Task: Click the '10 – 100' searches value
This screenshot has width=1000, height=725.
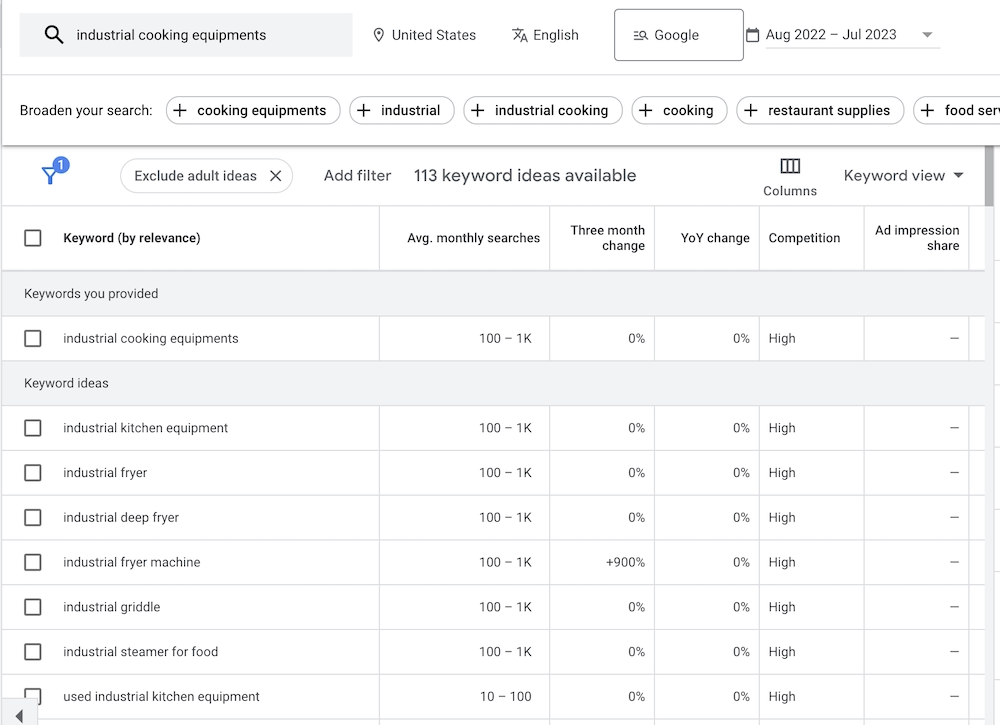Action: pyautogui.click(x=506, y=696)
